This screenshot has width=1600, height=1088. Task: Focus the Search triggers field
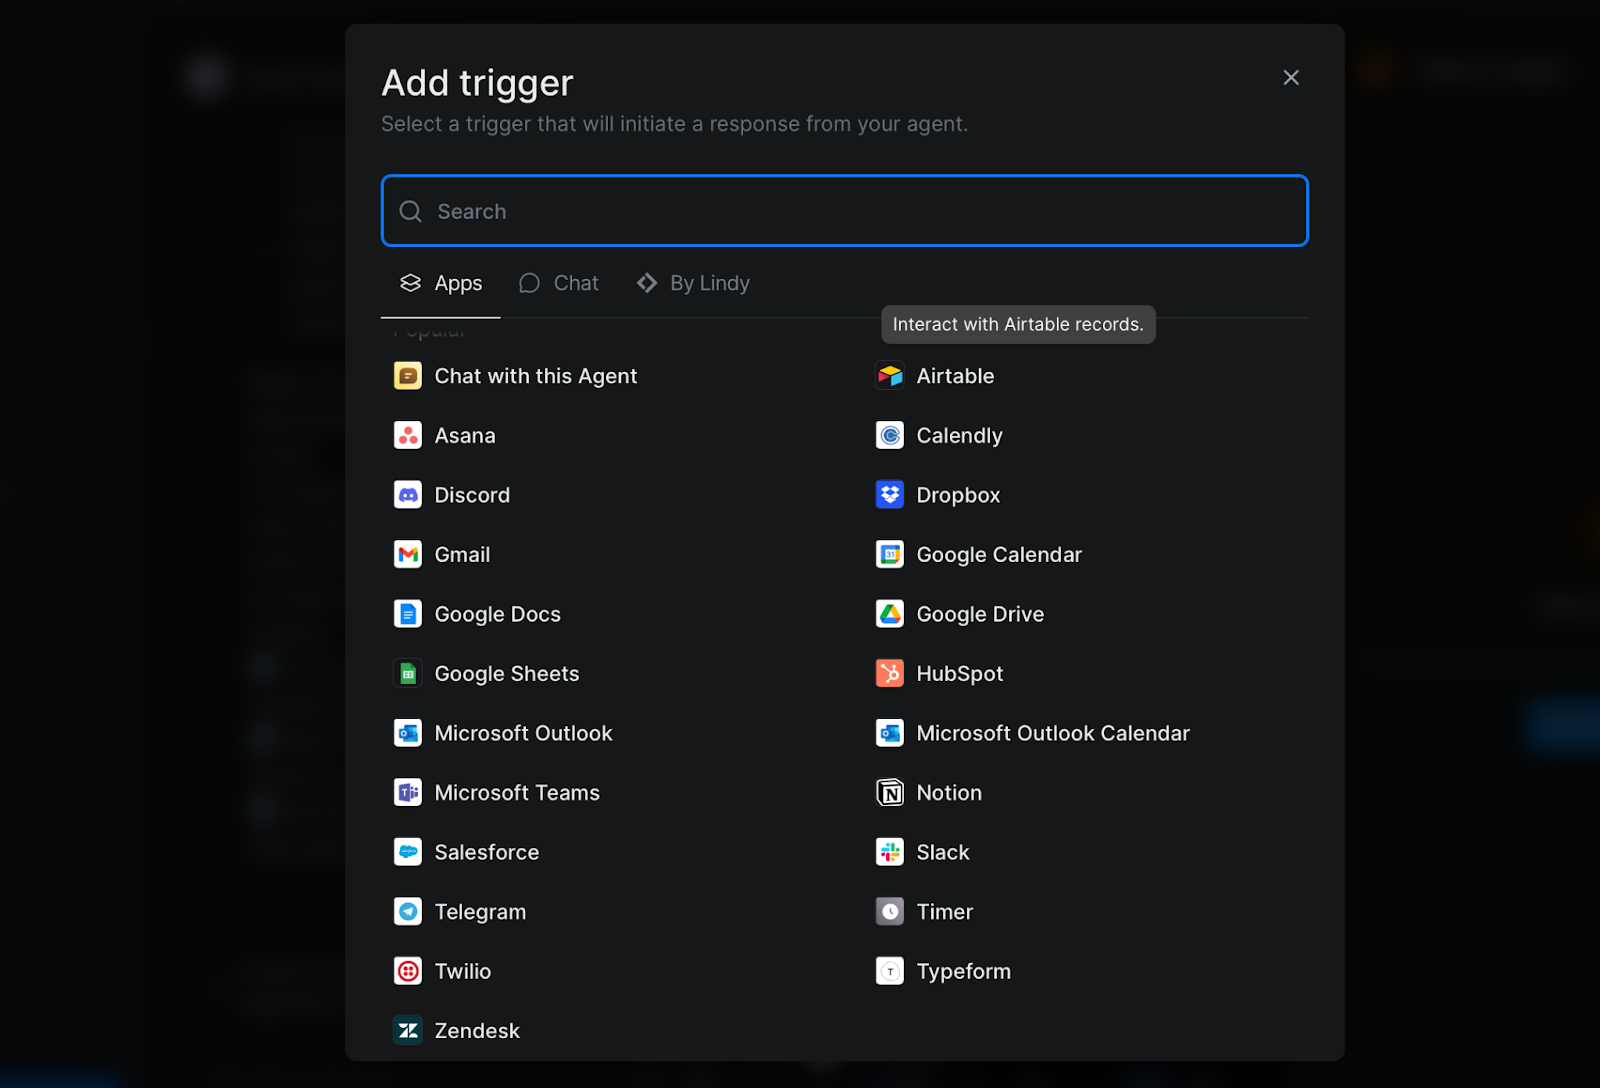(x=844, y=211)
